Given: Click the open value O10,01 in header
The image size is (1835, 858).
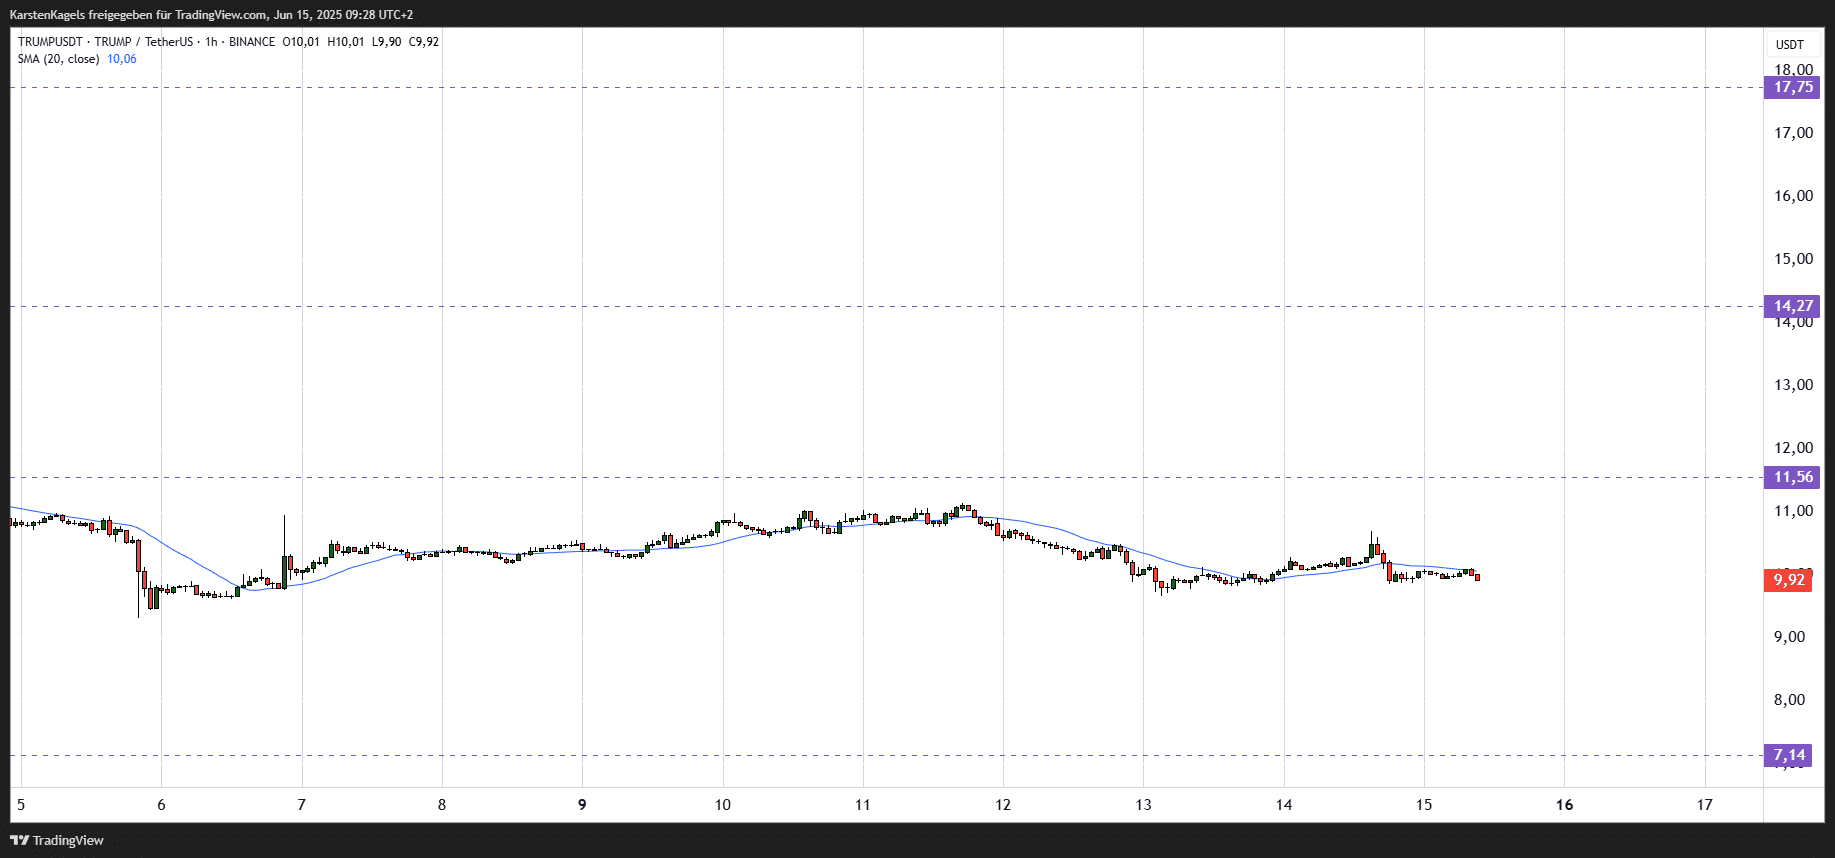Looking at the screenshot, I should tap(301, 42).
